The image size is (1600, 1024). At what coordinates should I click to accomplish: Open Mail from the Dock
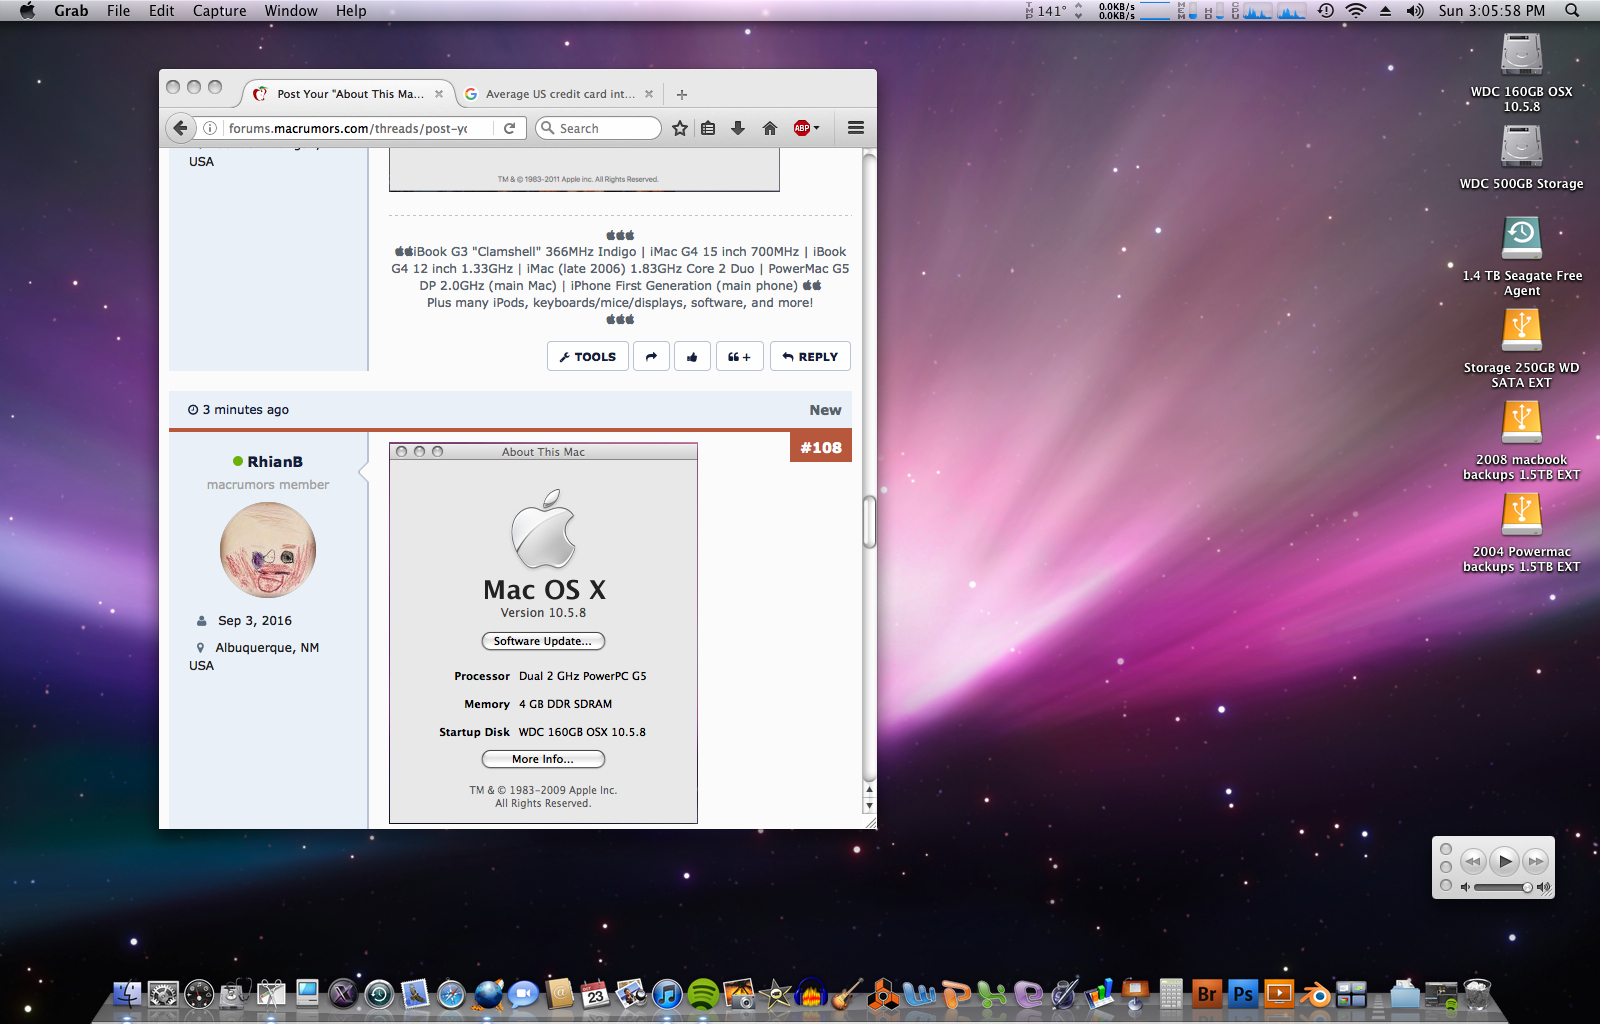pos(415,994)
